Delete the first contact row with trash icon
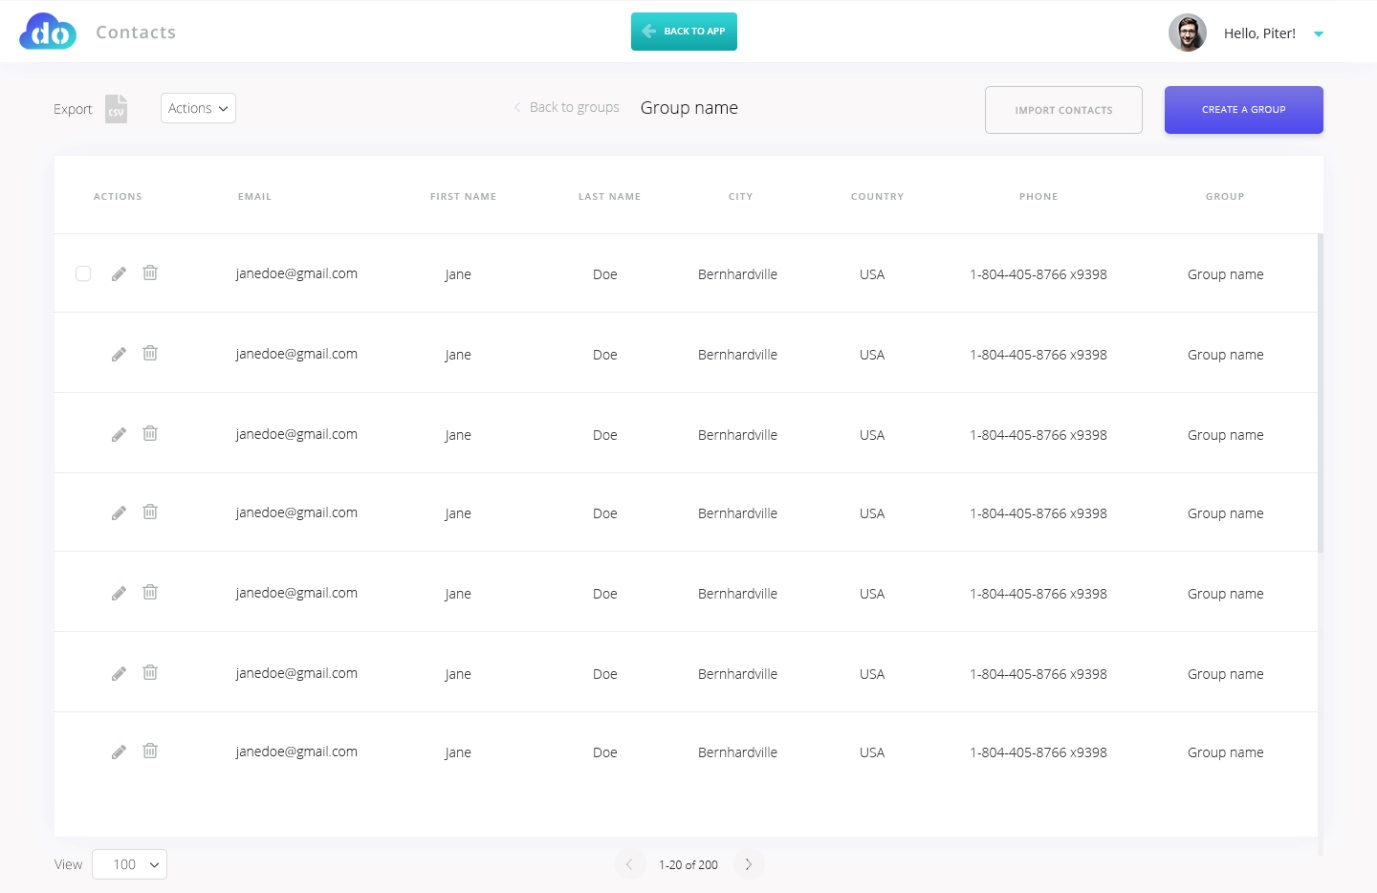Image resolution: width=1377 pixels, height=893 pixels. coord(150,272)
